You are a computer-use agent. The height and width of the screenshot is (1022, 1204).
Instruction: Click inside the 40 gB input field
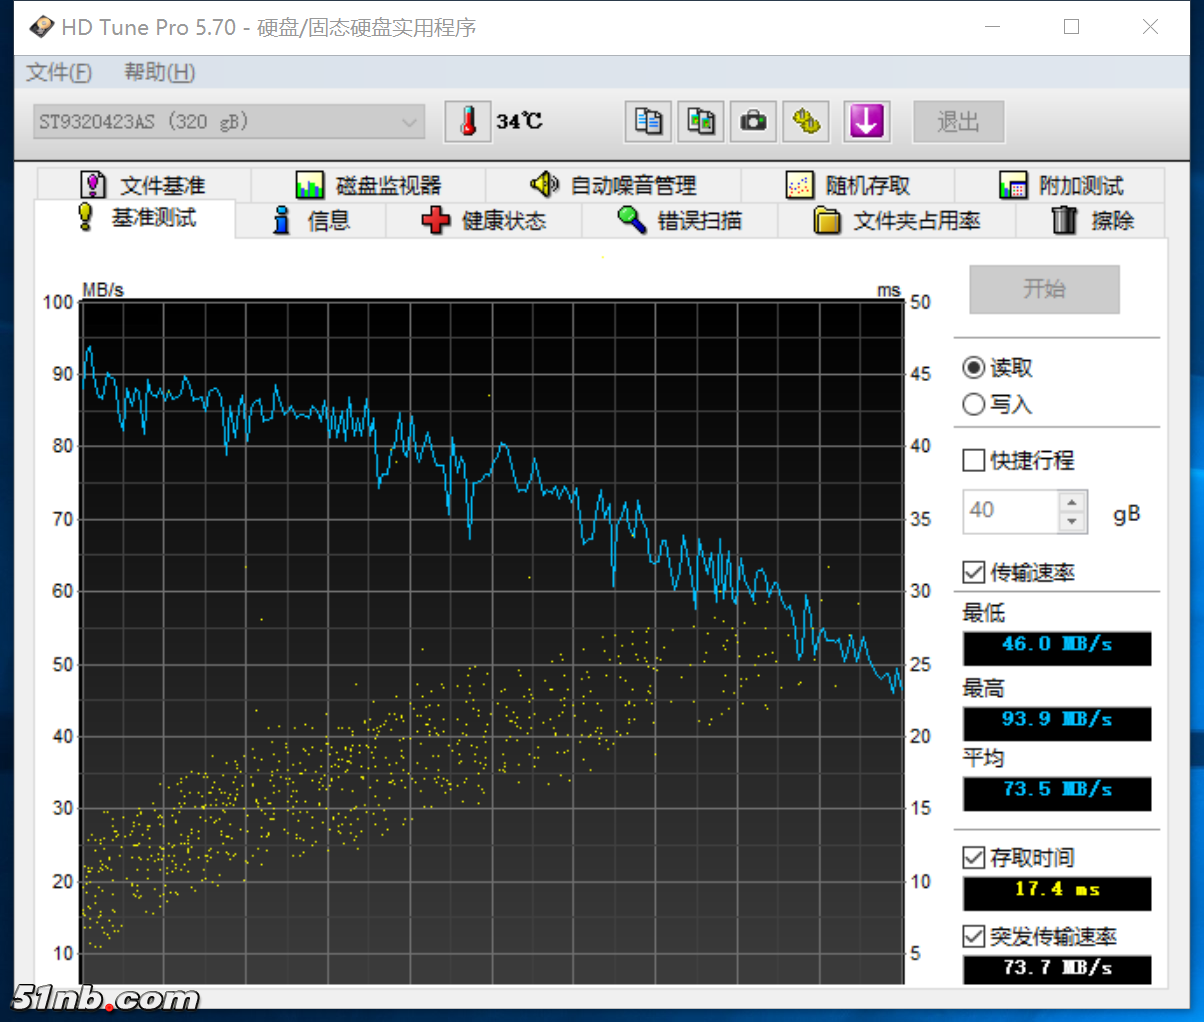pos(1005,510)
